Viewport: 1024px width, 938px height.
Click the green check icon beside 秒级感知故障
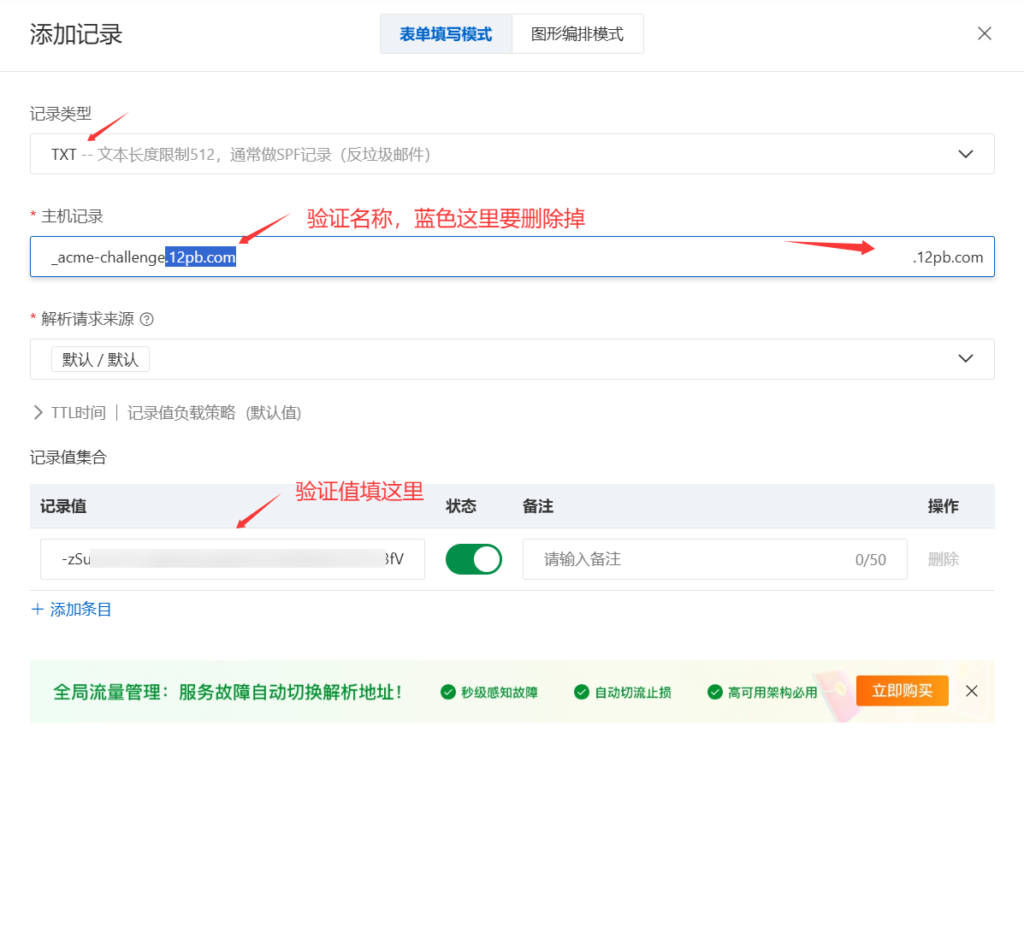447,691
